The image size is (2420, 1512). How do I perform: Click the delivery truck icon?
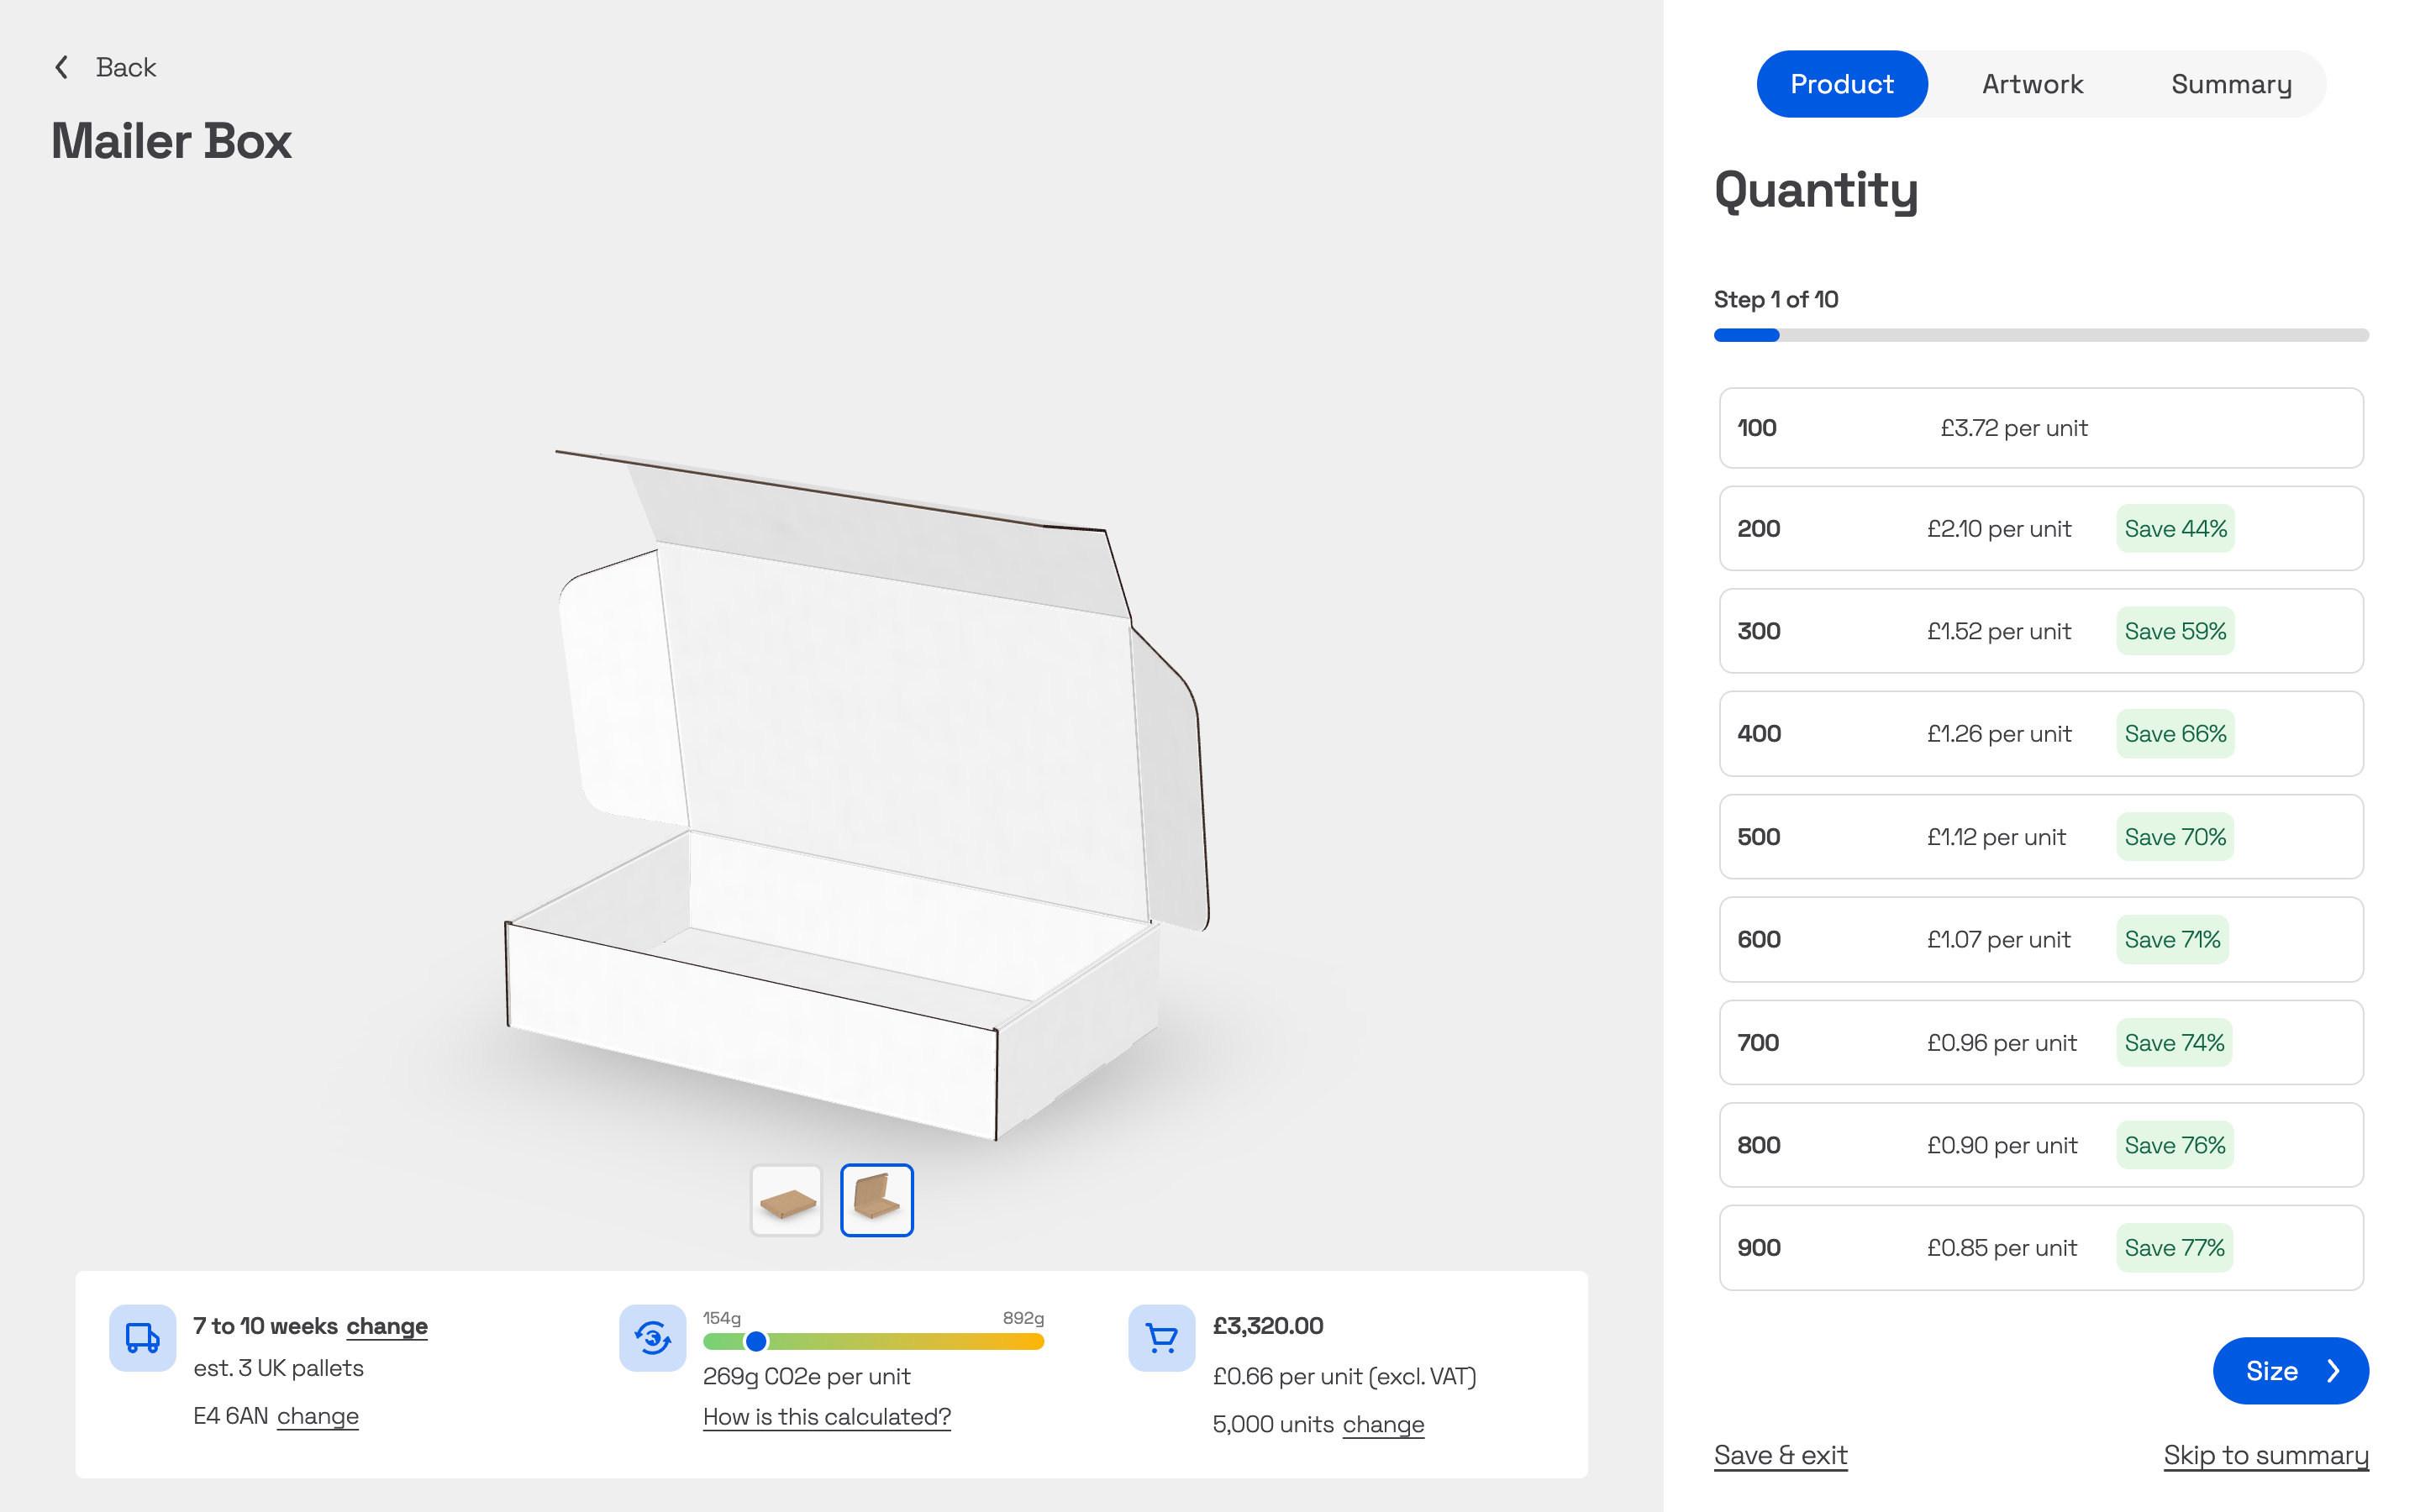(x=142, y=1338)
